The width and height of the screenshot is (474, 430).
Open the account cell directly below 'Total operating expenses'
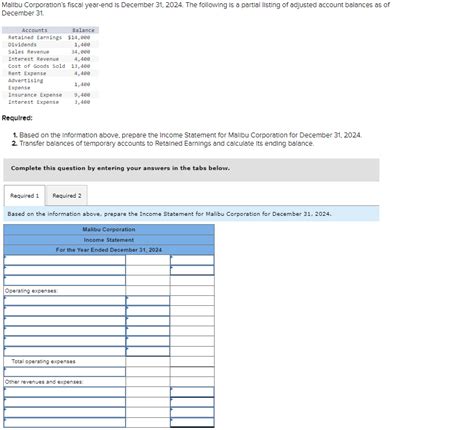(65, 372)
